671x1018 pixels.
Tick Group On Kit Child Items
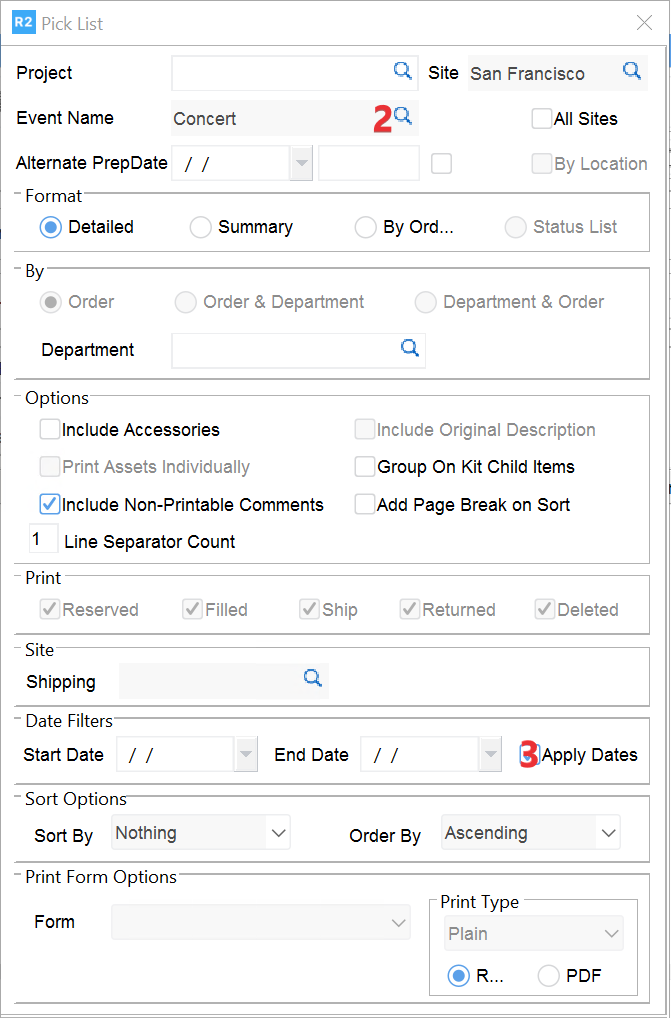(x=365, y=467)
